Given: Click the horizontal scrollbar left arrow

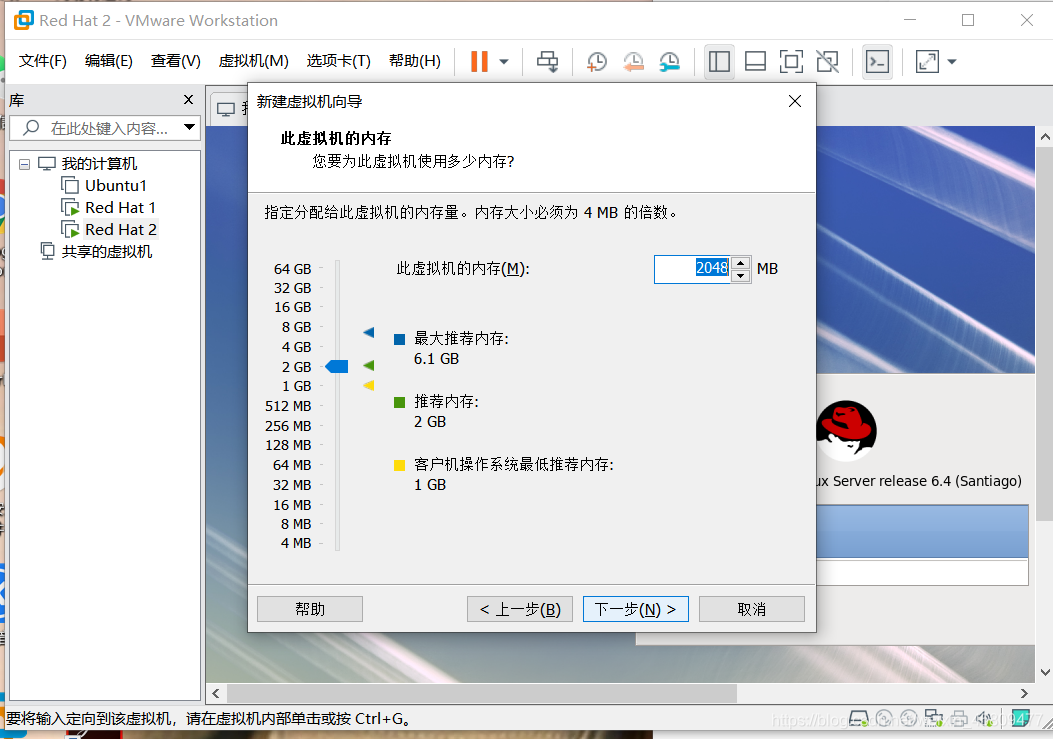Looking at the screenshot, I should (x=216, y=693).
